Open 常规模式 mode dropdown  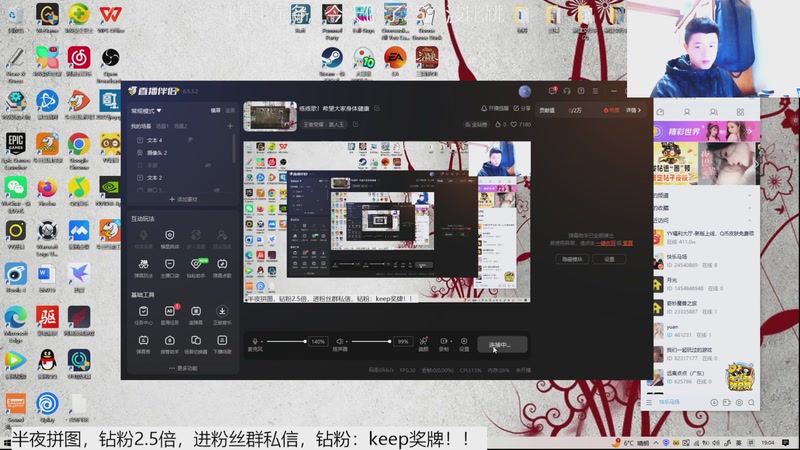point(146,111)
